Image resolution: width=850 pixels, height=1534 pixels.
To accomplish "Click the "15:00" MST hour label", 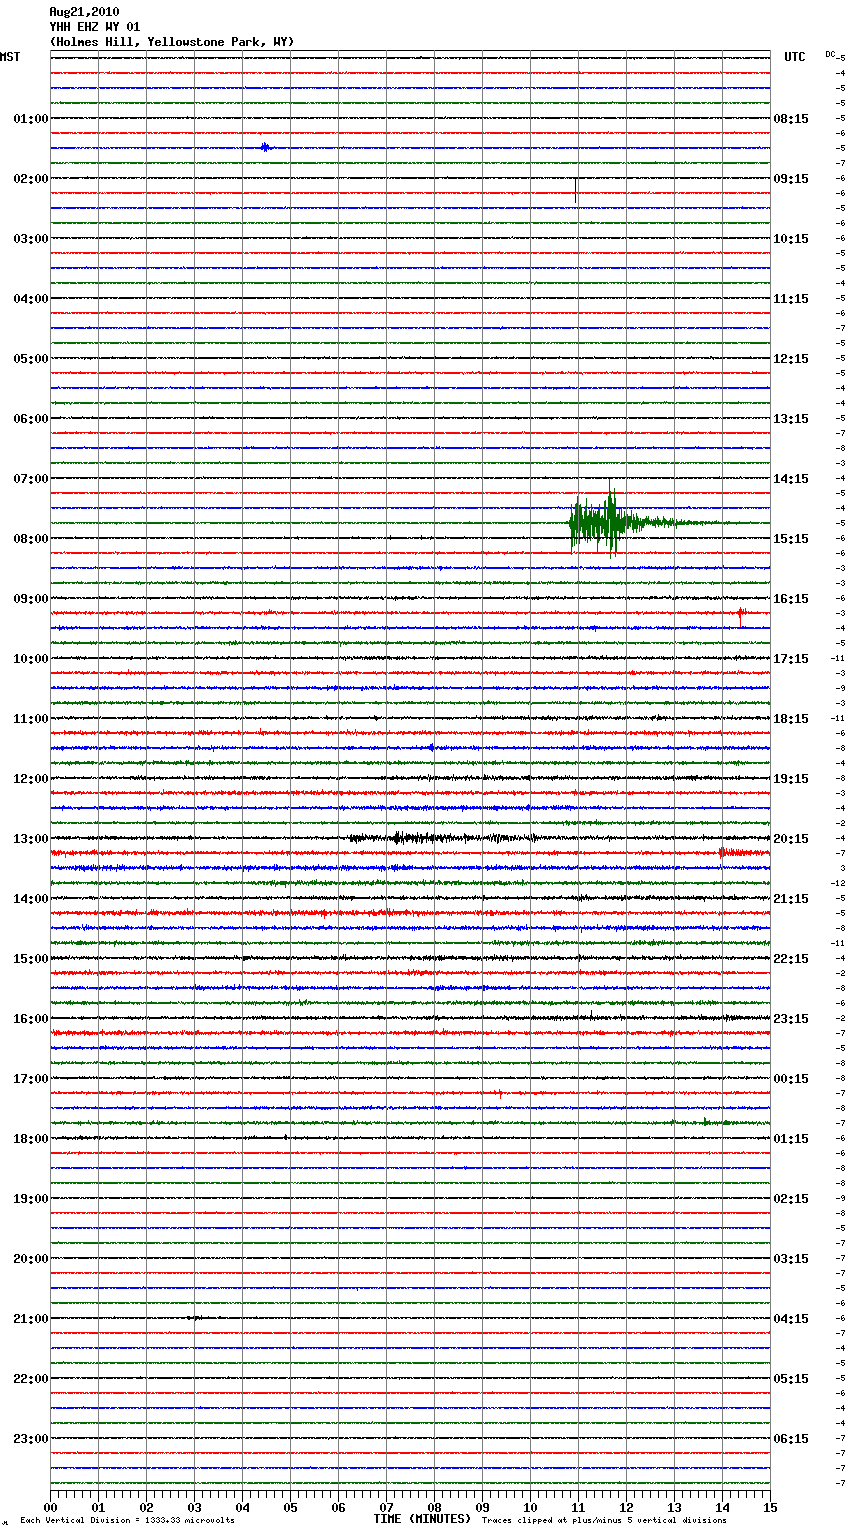I will [31, 959].
